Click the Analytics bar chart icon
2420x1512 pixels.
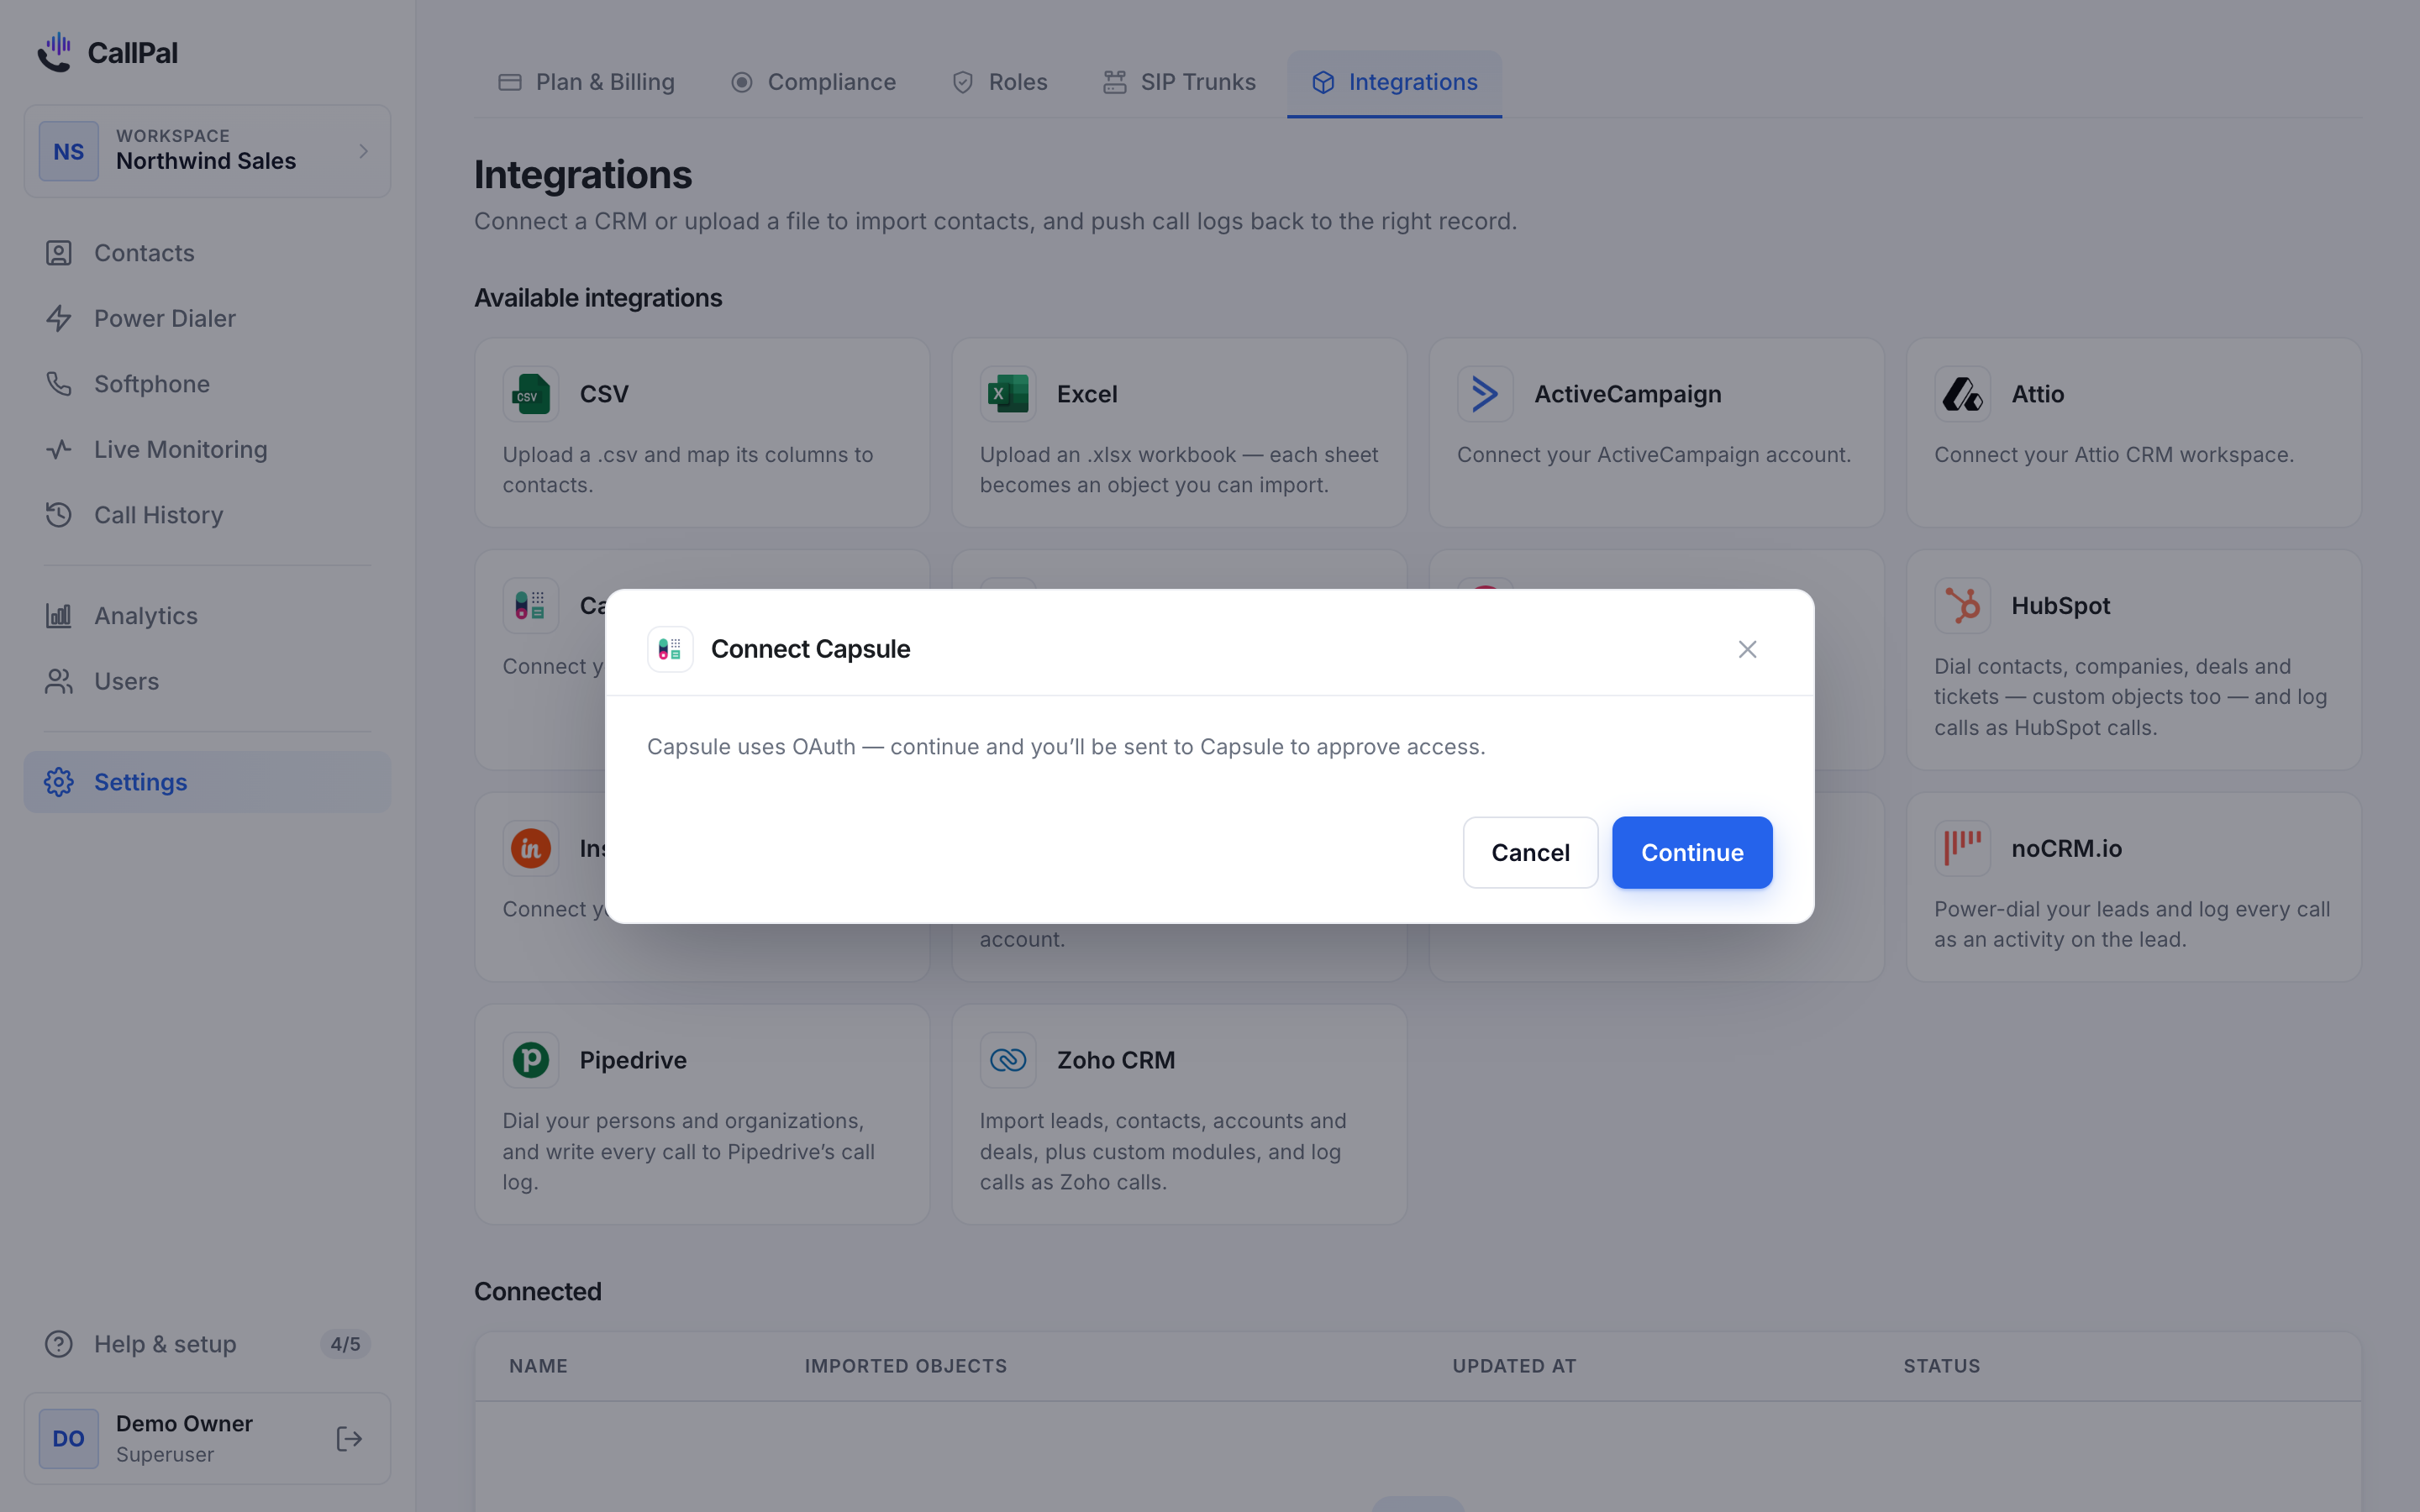[x=59, y=616]
